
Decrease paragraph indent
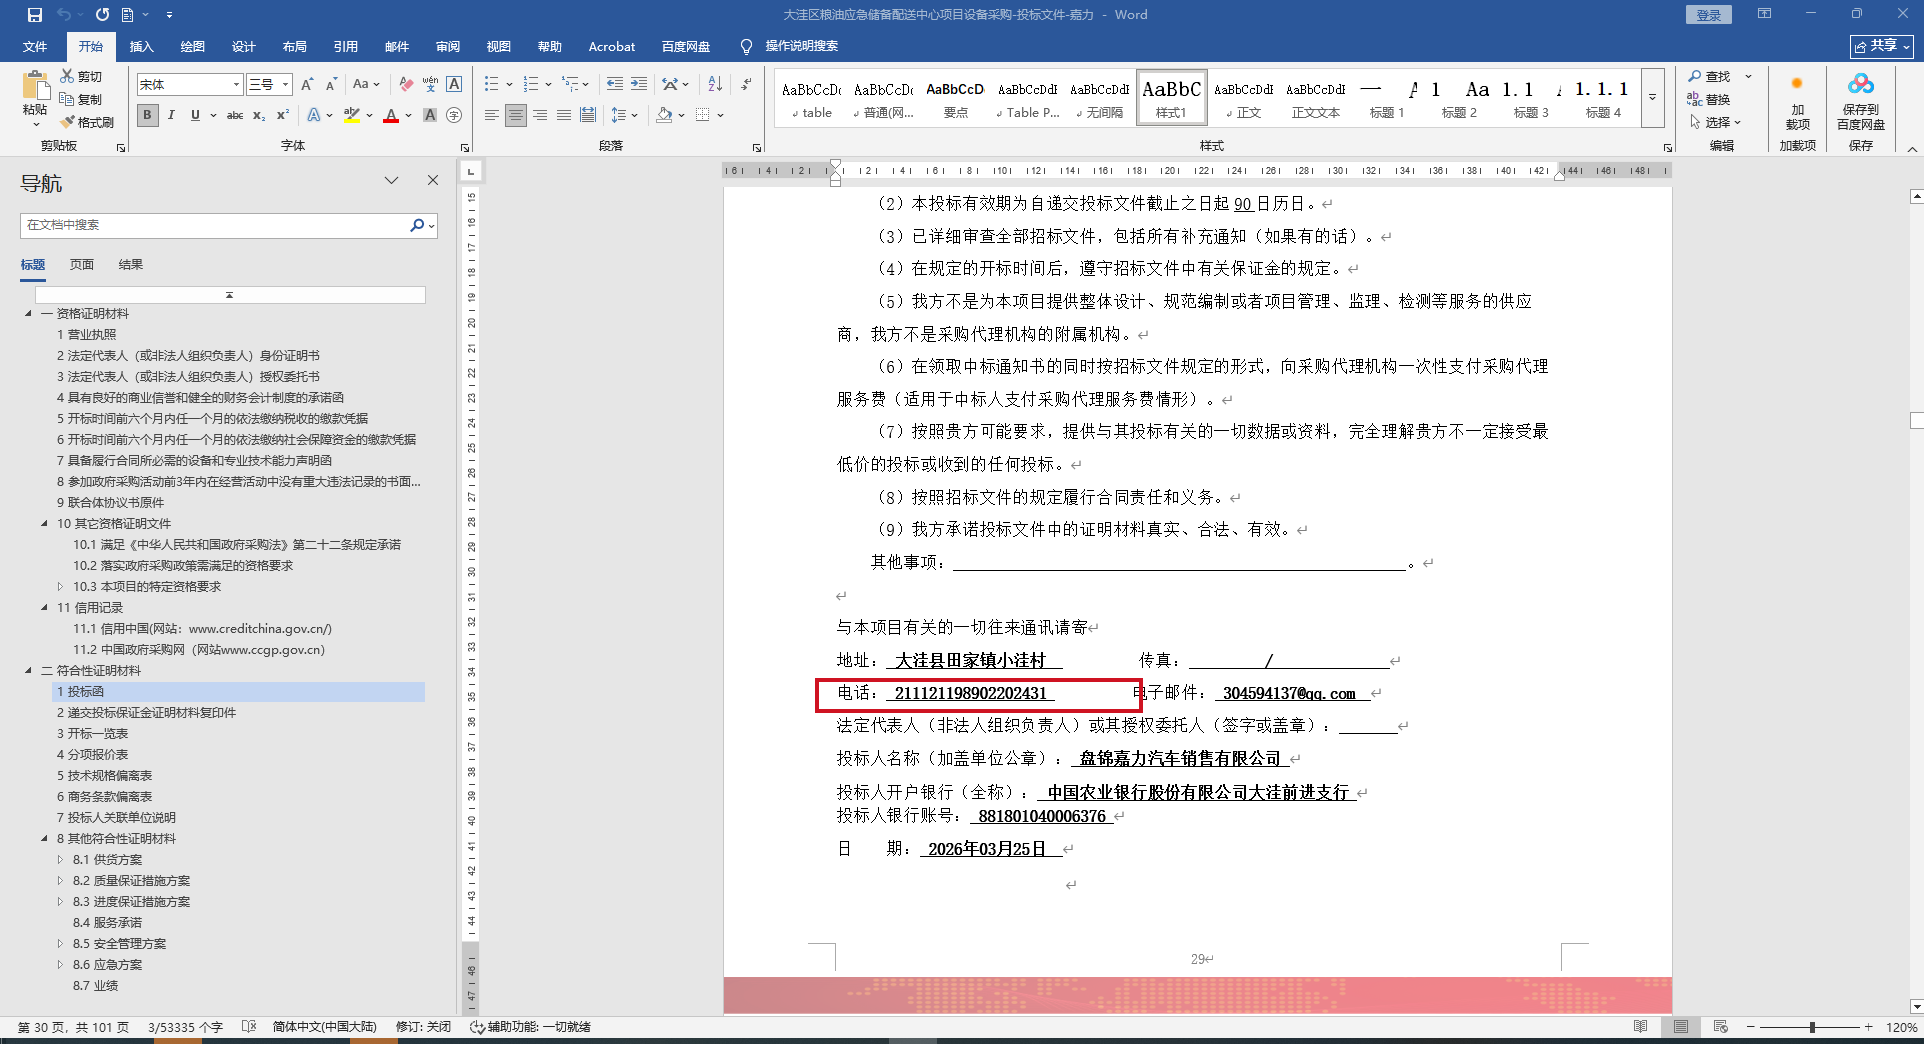(615, 84)
